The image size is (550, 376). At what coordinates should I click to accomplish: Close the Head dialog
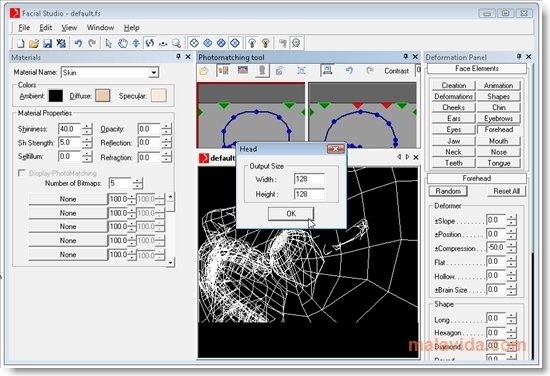[335, 149]
